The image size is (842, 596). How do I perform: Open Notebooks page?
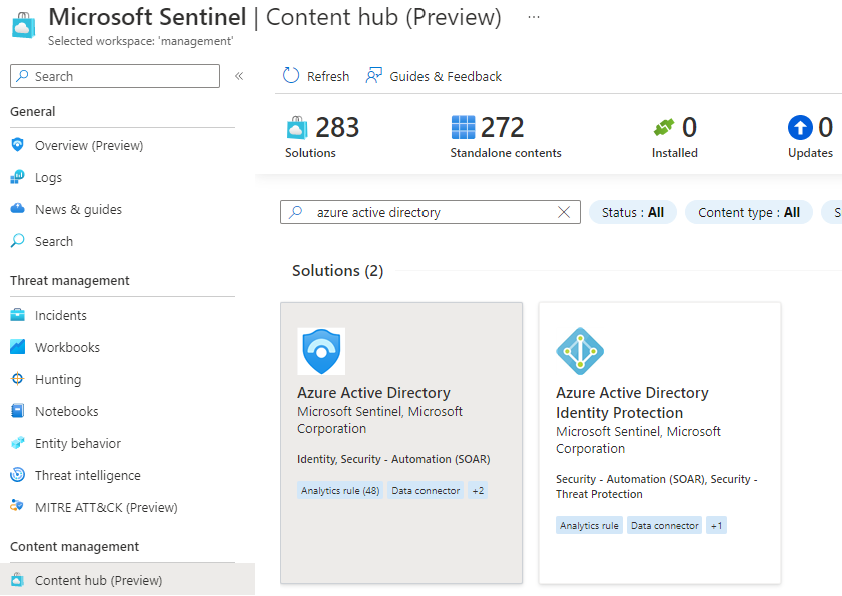[67, 411]
